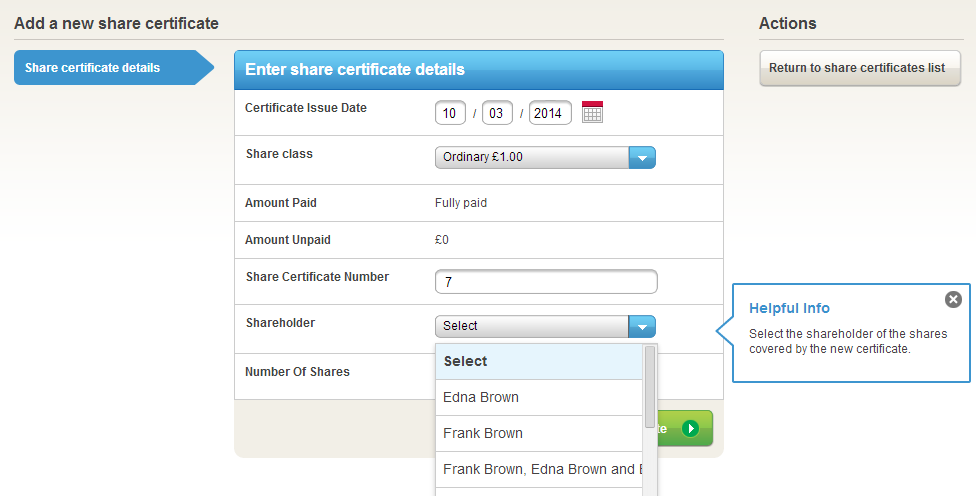Open the Ordinary £1.00 share class combo box

pos(532,157)
